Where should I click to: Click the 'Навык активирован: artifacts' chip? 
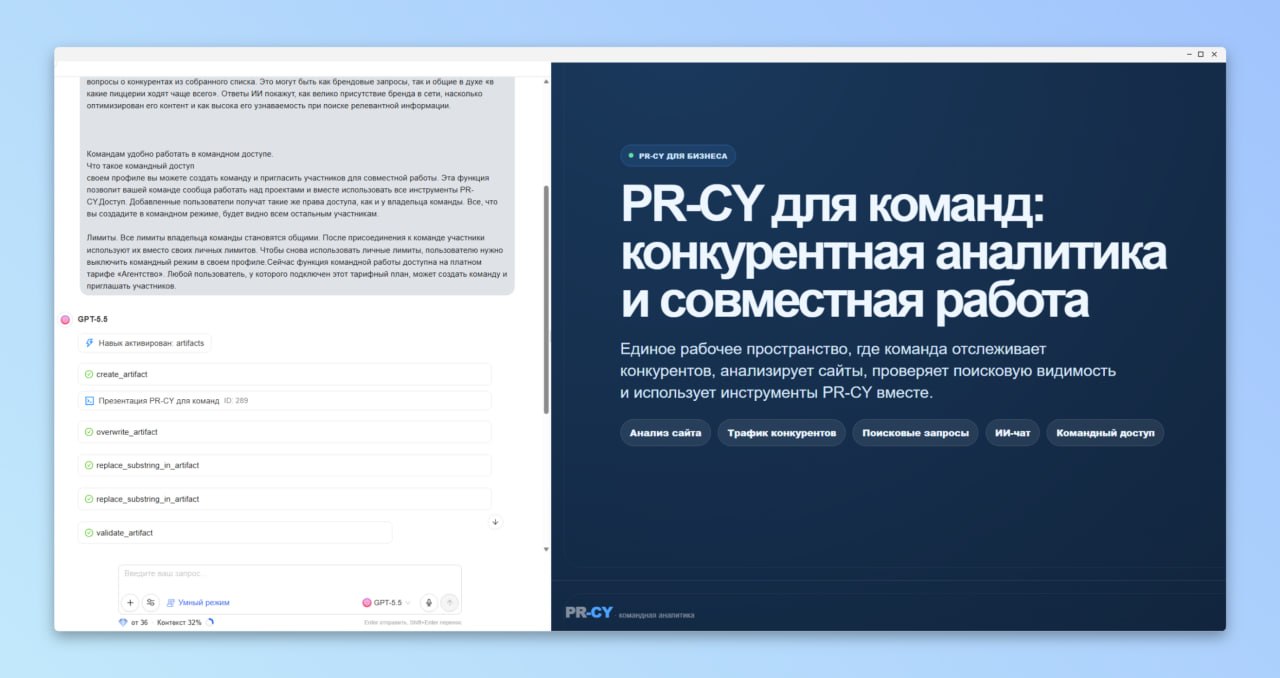[145, 343]
